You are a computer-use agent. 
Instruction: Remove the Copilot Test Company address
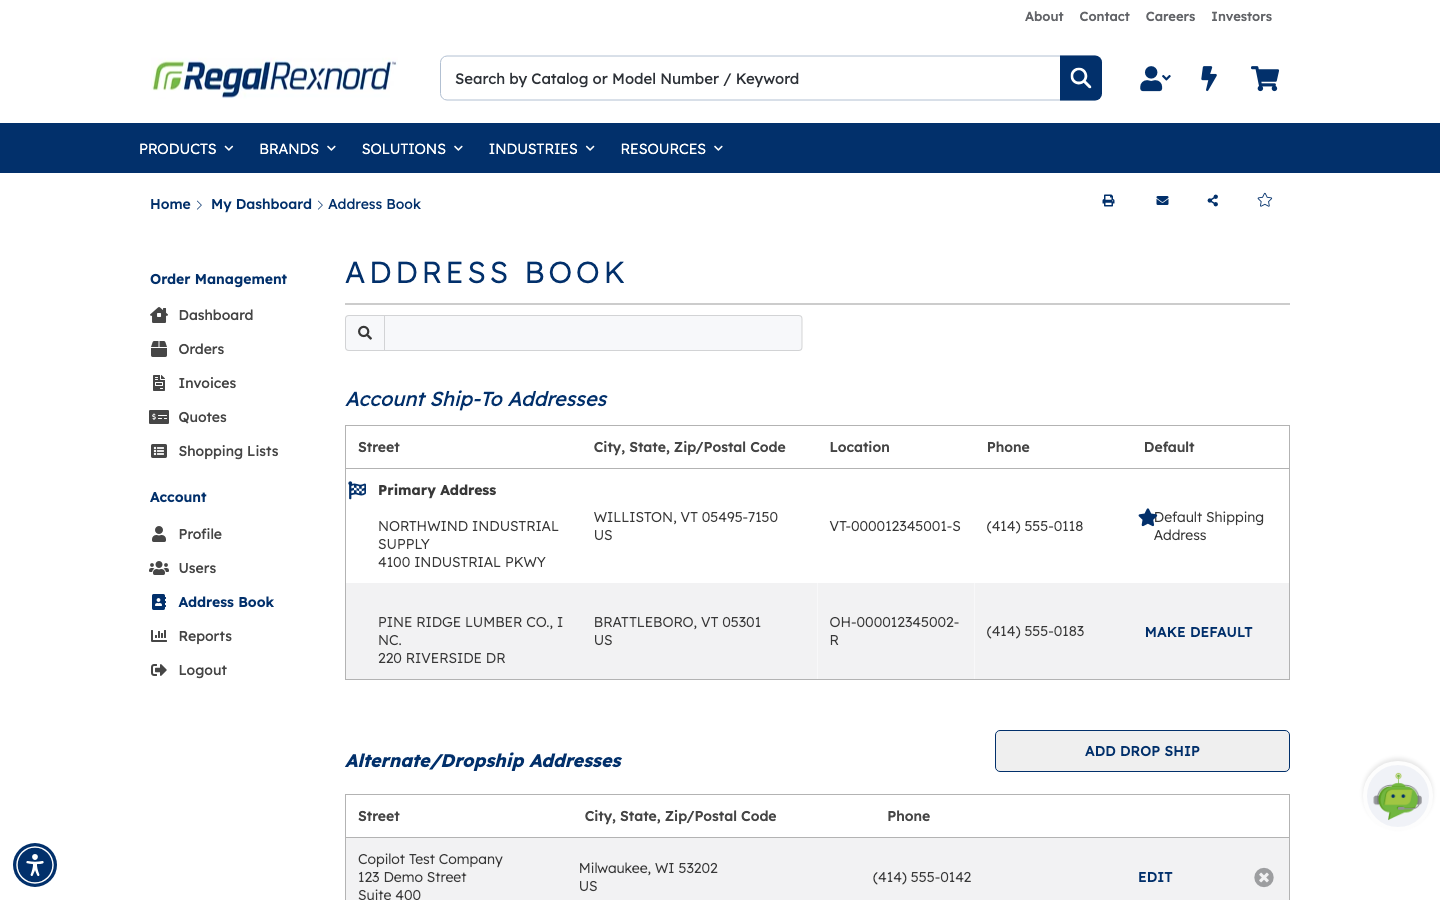(1264, 877)
